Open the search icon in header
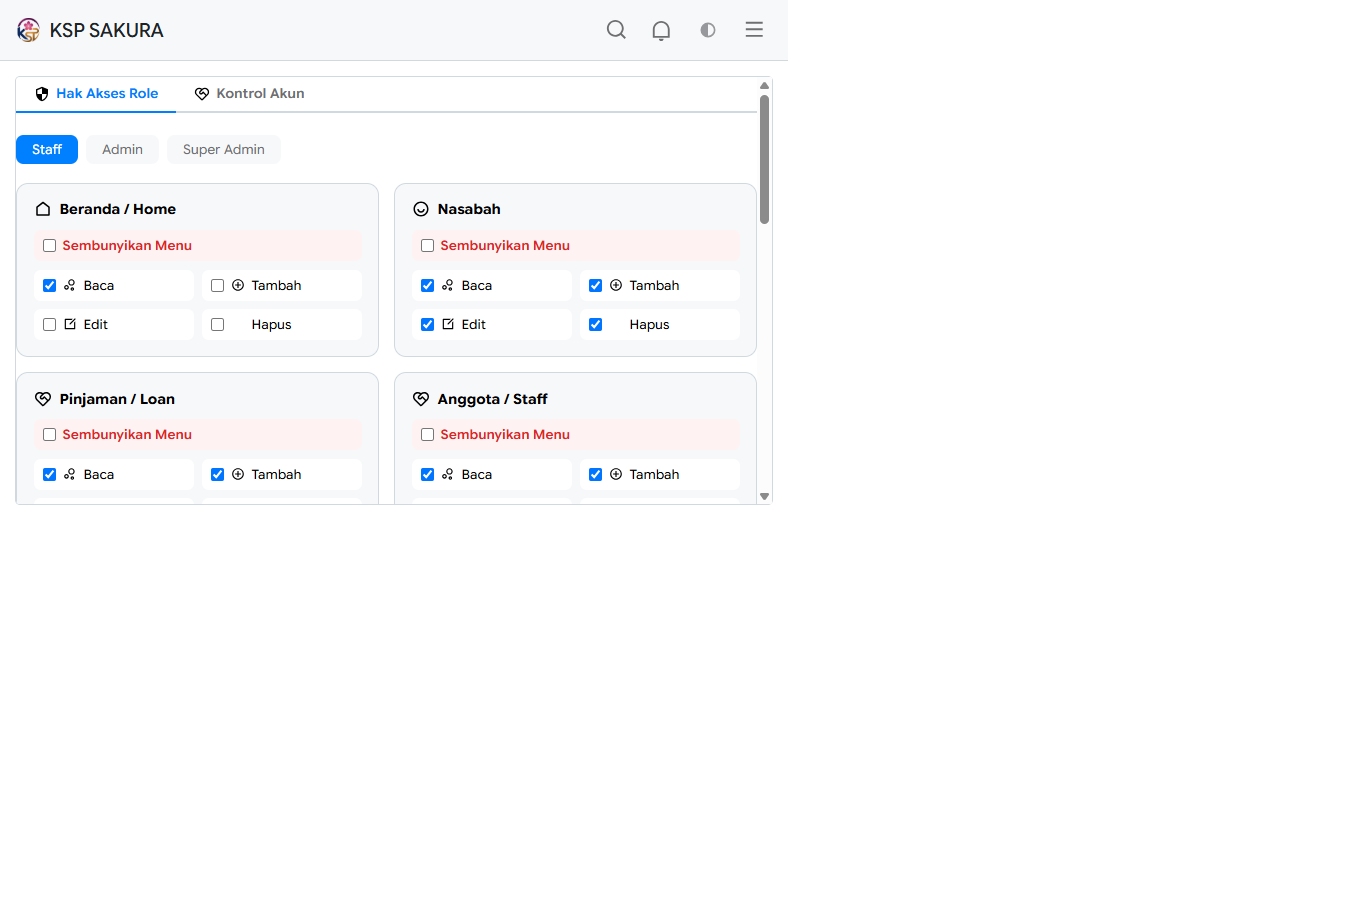 (616, 30)
